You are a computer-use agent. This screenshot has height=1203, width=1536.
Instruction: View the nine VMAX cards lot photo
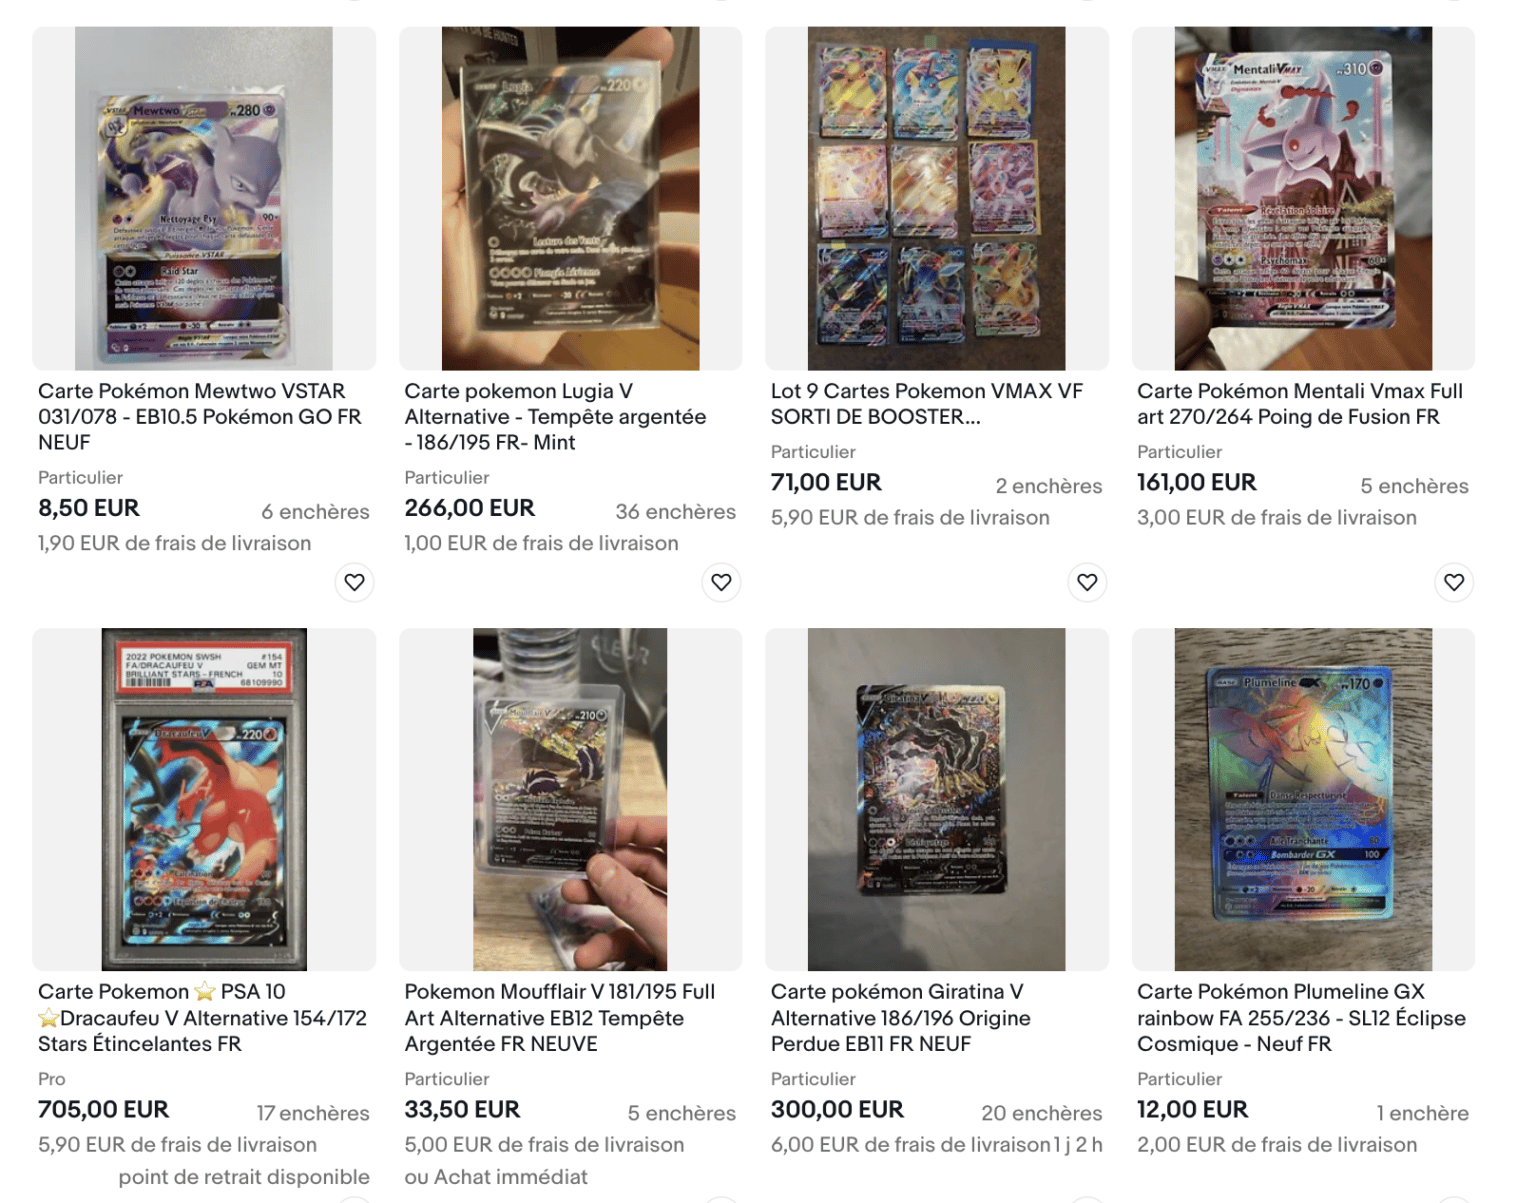[937, 198]
